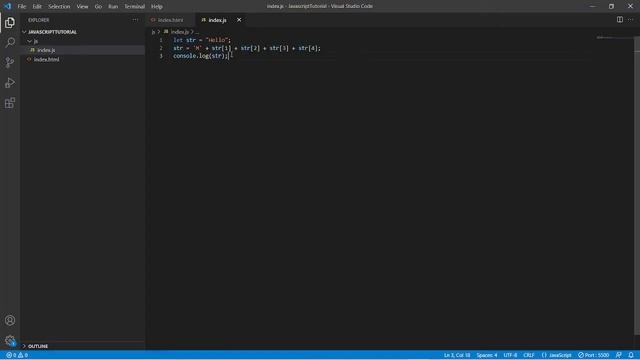
Task: Click the EXPLORER panel title
Action: [39, 20]
